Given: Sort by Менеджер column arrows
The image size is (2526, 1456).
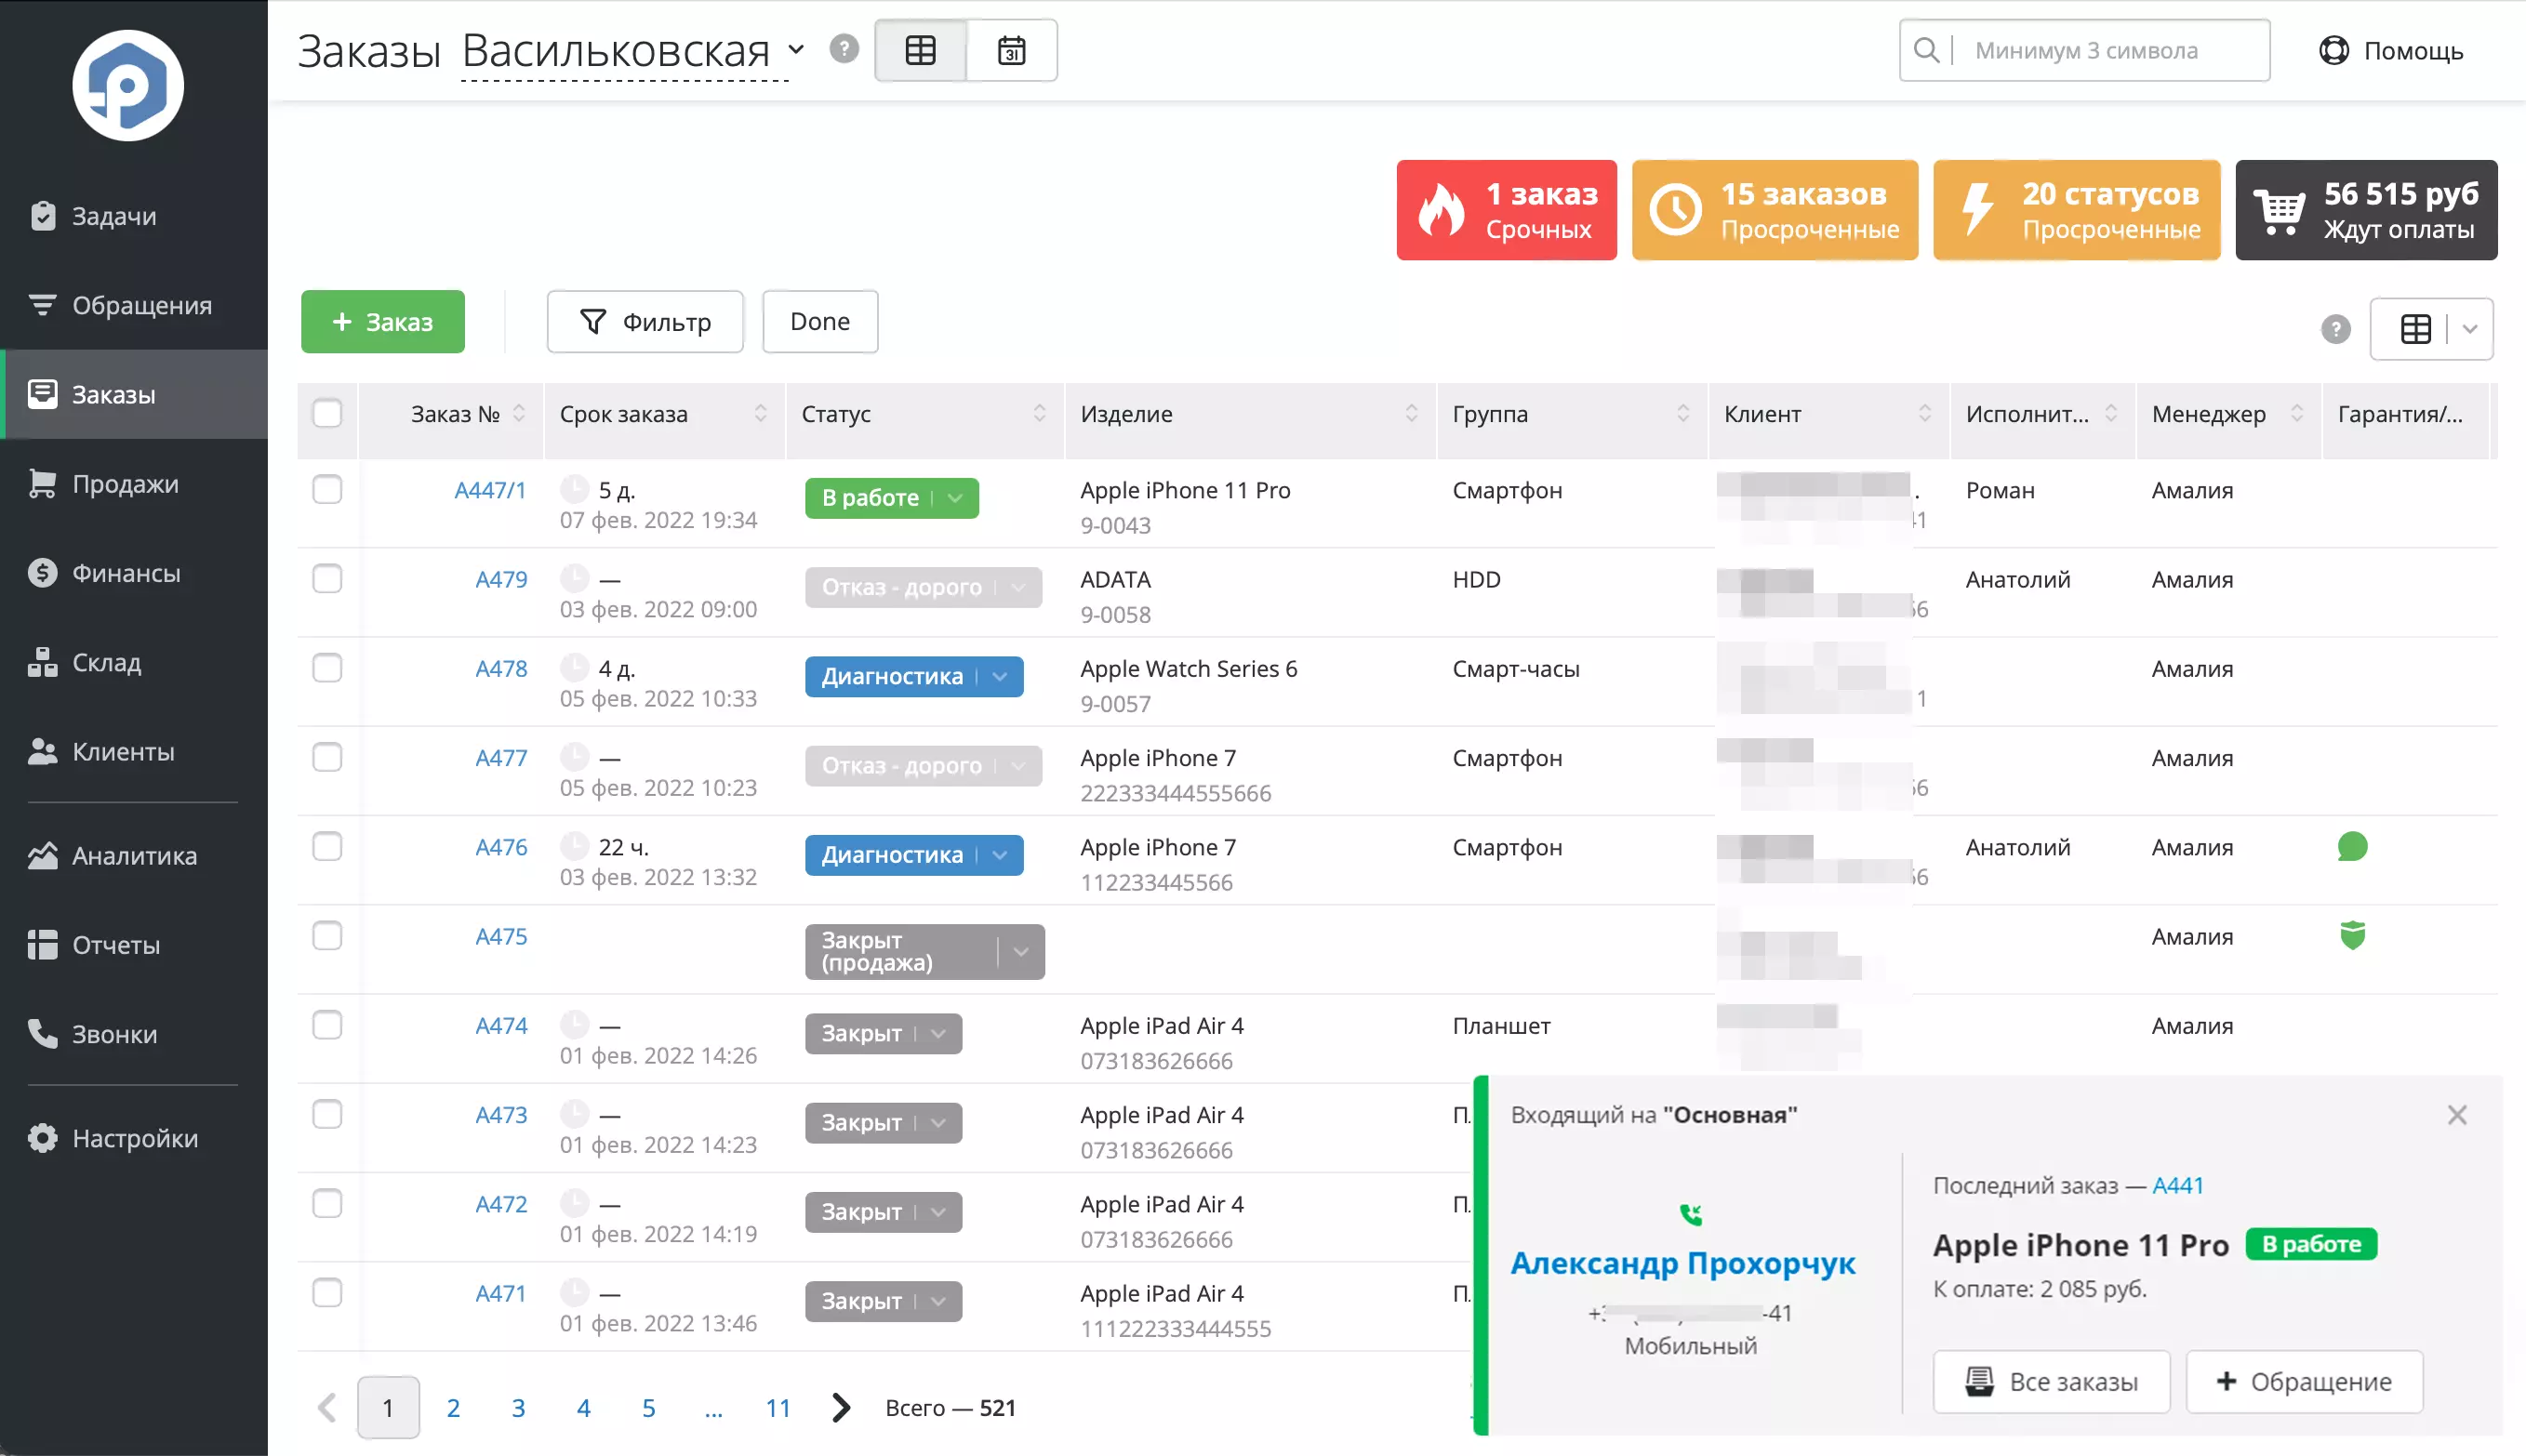Looking at the screenshot, I should coord(2297,413).
